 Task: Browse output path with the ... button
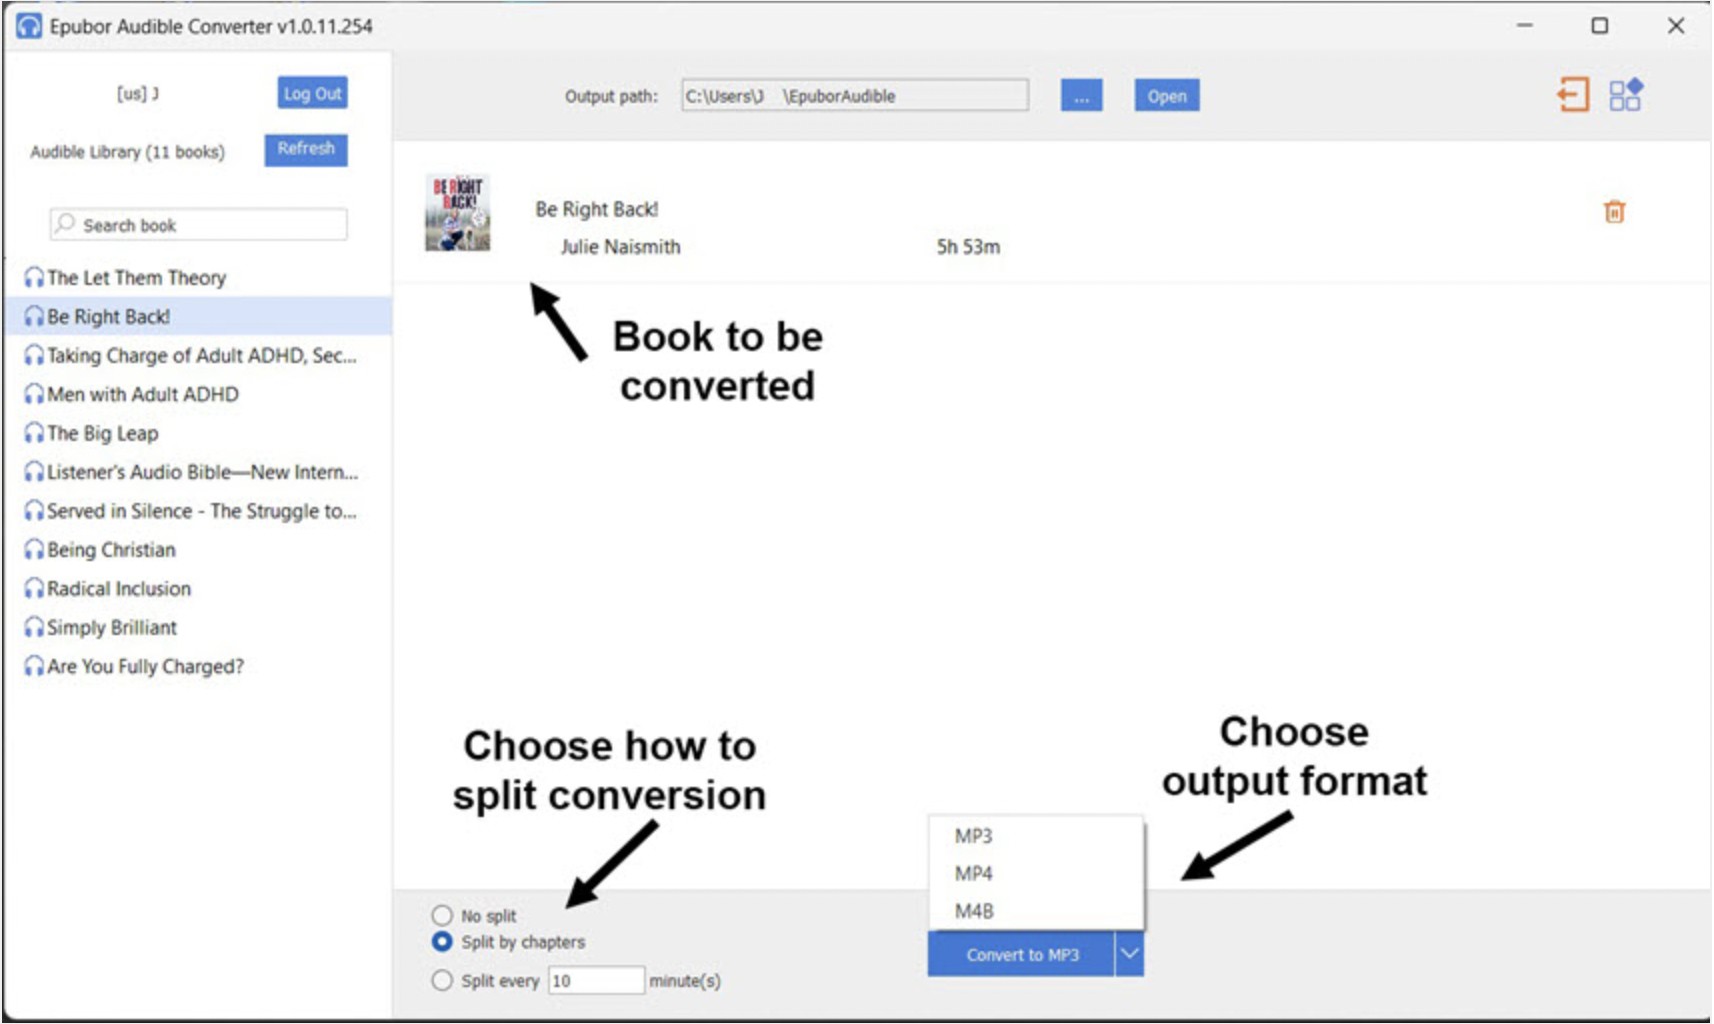[1081, 96]
